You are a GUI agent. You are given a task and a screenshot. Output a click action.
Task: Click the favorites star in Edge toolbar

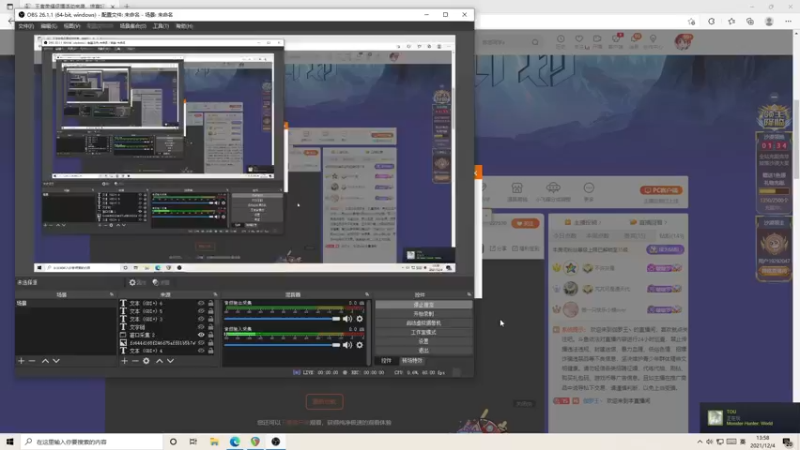pyautogui.click(x=731, y=21)
